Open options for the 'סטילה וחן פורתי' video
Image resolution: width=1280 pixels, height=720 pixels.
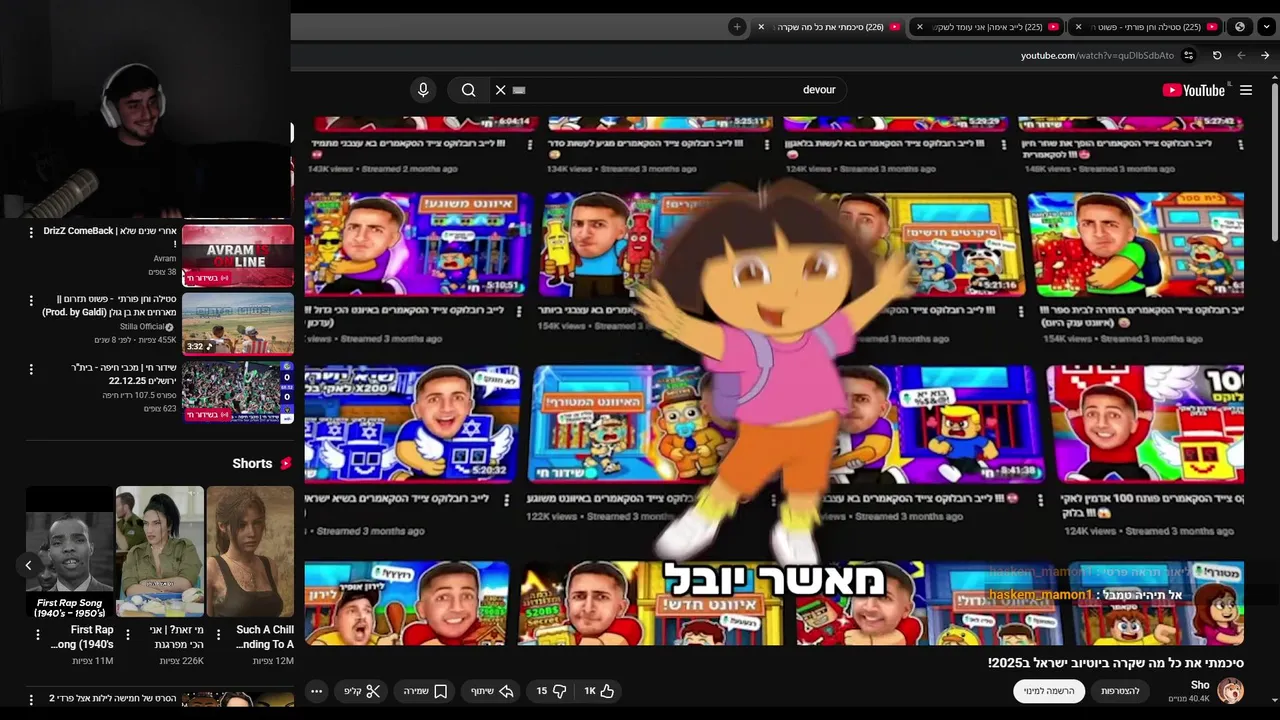tap(31, 300)
